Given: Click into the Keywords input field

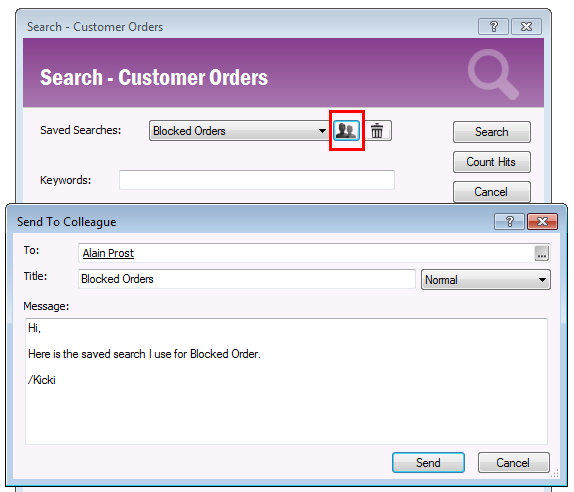Looking at the screenshot, I should (x=257, y=180).
